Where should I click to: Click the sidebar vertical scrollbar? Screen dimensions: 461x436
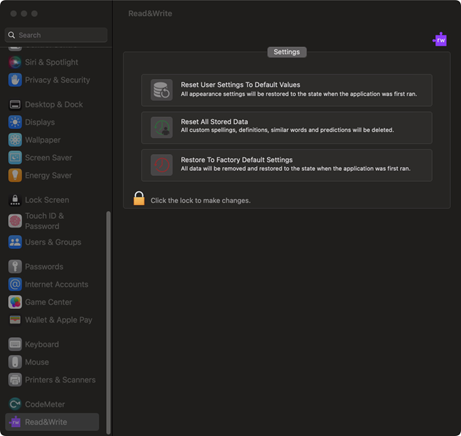108,322
